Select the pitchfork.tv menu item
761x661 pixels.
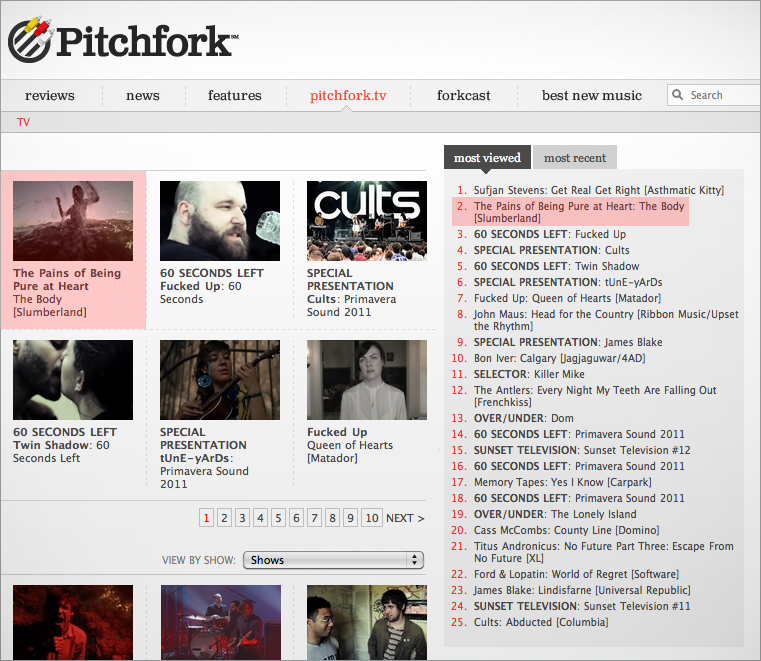coord(348,95)
